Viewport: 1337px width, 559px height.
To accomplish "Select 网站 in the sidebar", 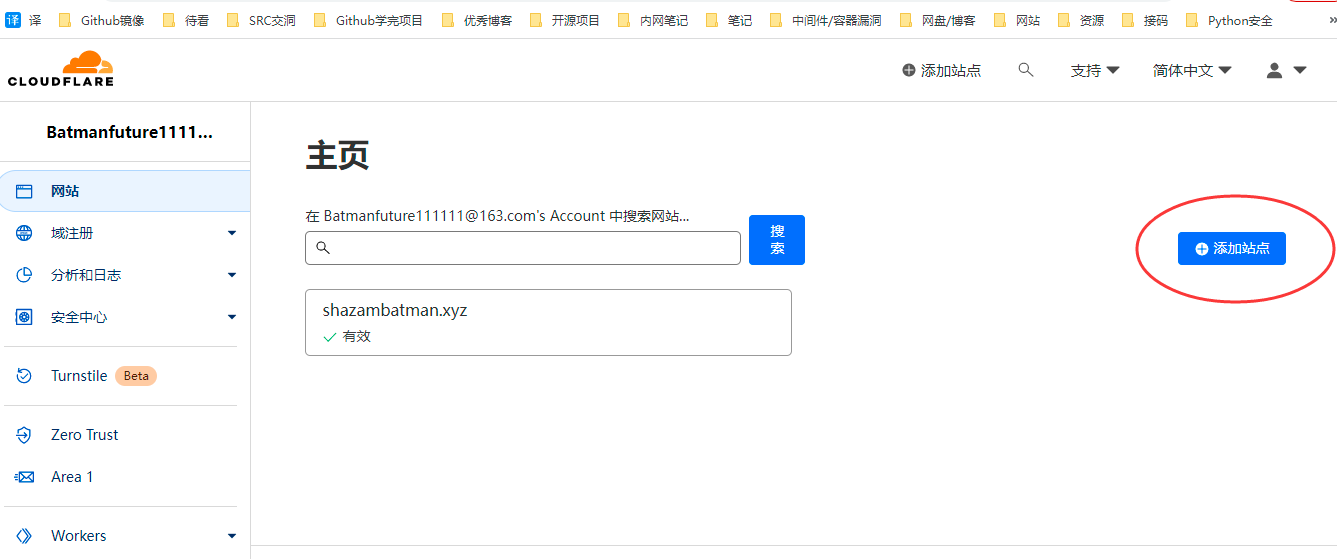I will (125, 191).
